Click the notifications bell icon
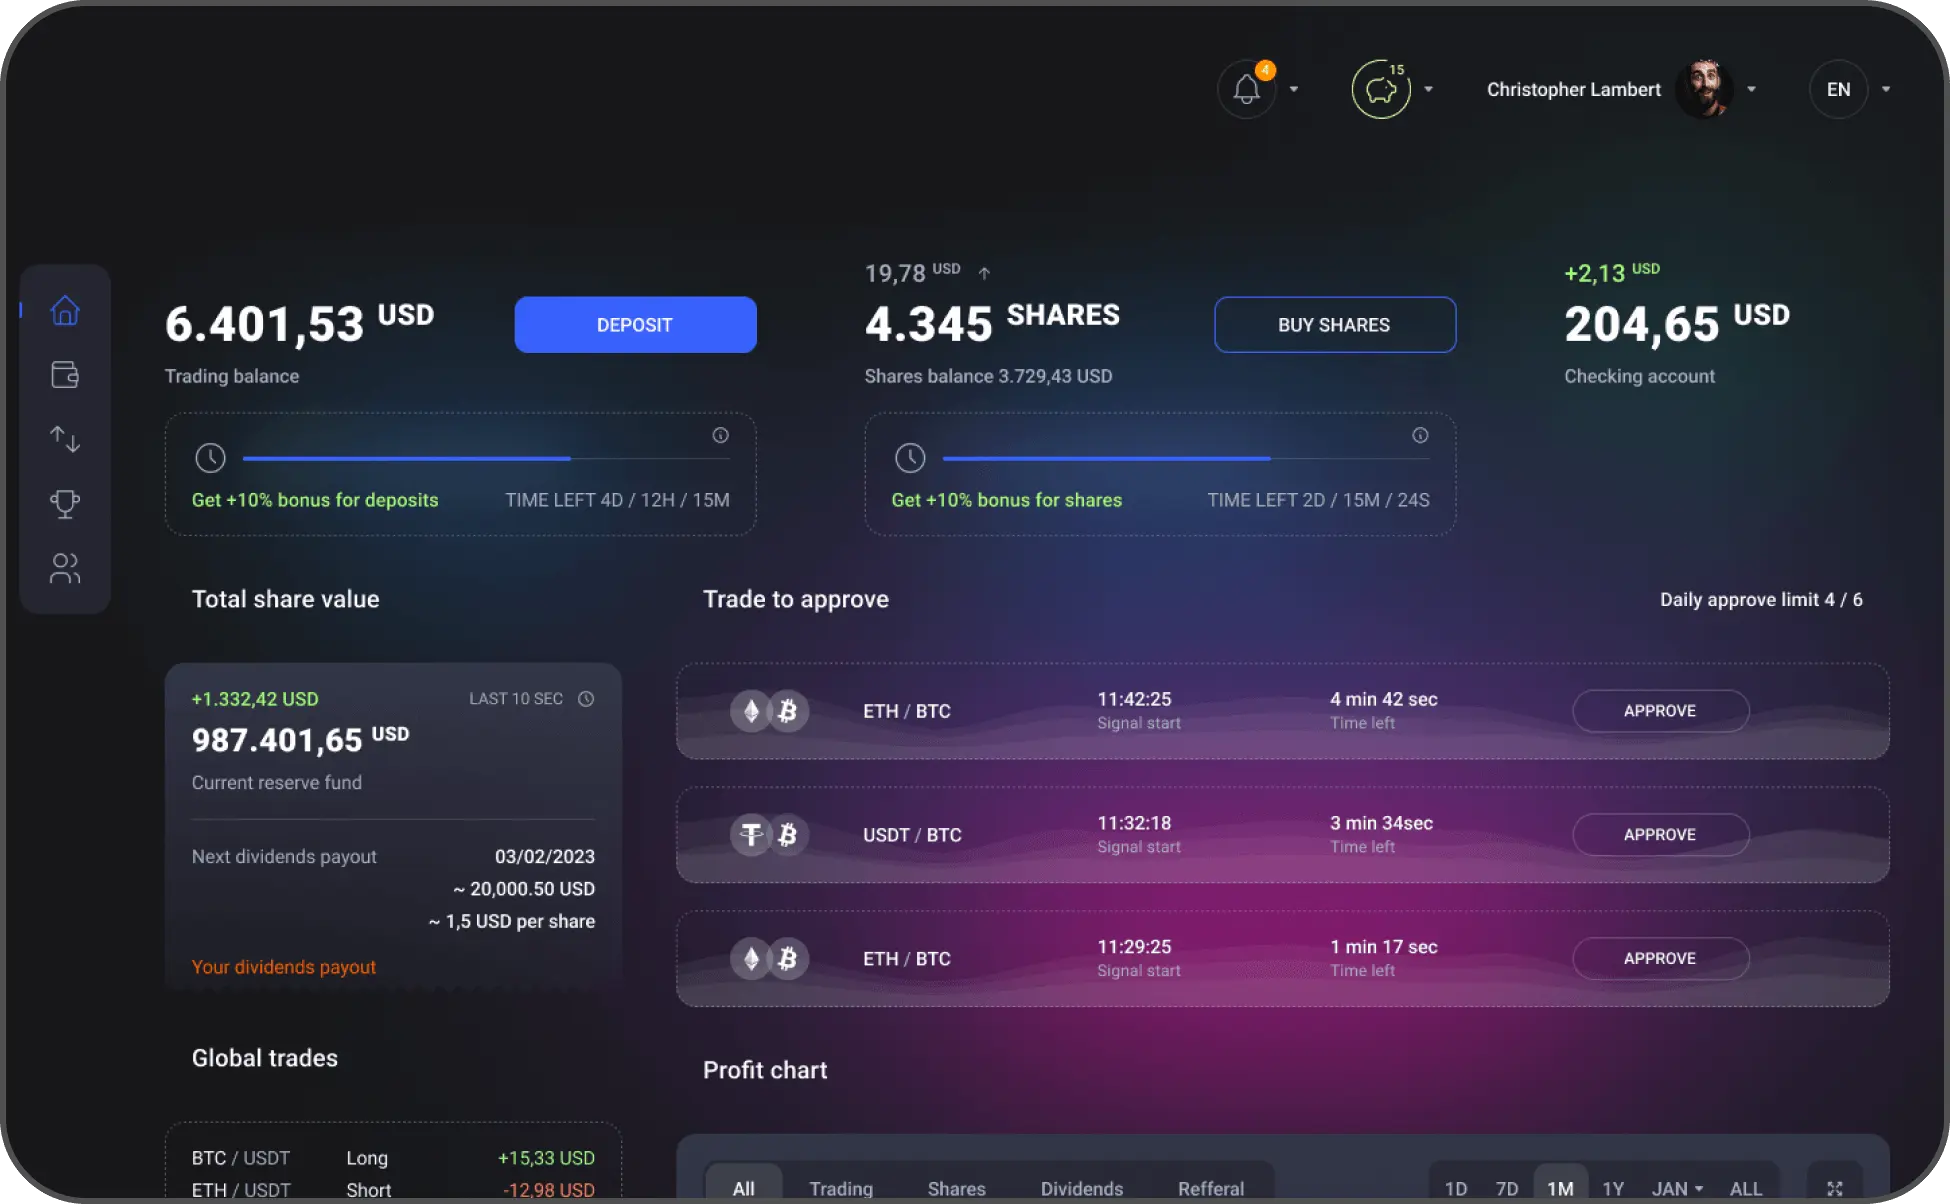This screenshot has width=1950, height=1204. (1246, 90)
